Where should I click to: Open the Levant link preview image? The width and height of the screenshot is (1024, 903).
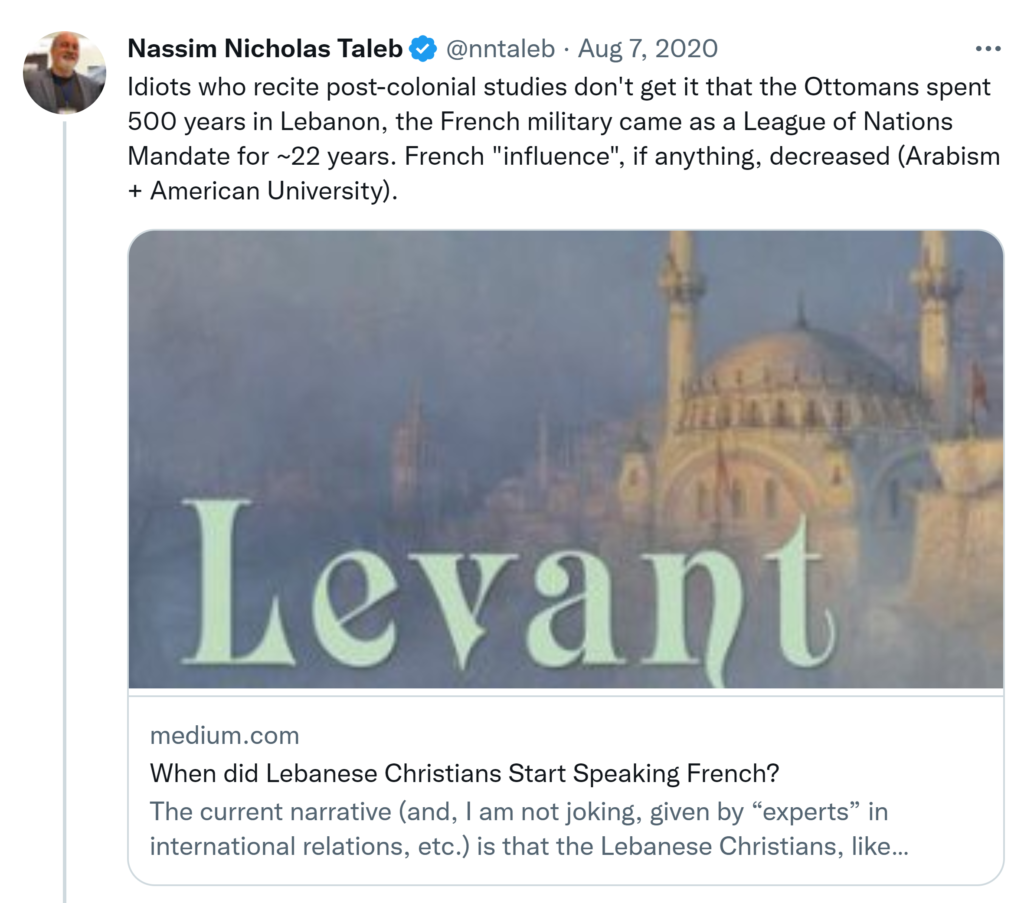(x=565, y=458)
